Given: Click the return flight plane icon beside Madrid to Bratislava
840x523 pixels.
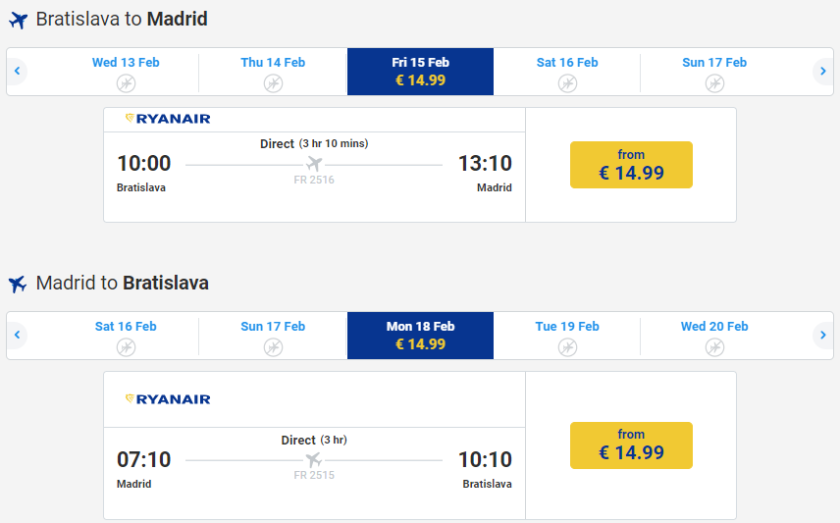Looking at the screenshot, I should pos(18,284).
